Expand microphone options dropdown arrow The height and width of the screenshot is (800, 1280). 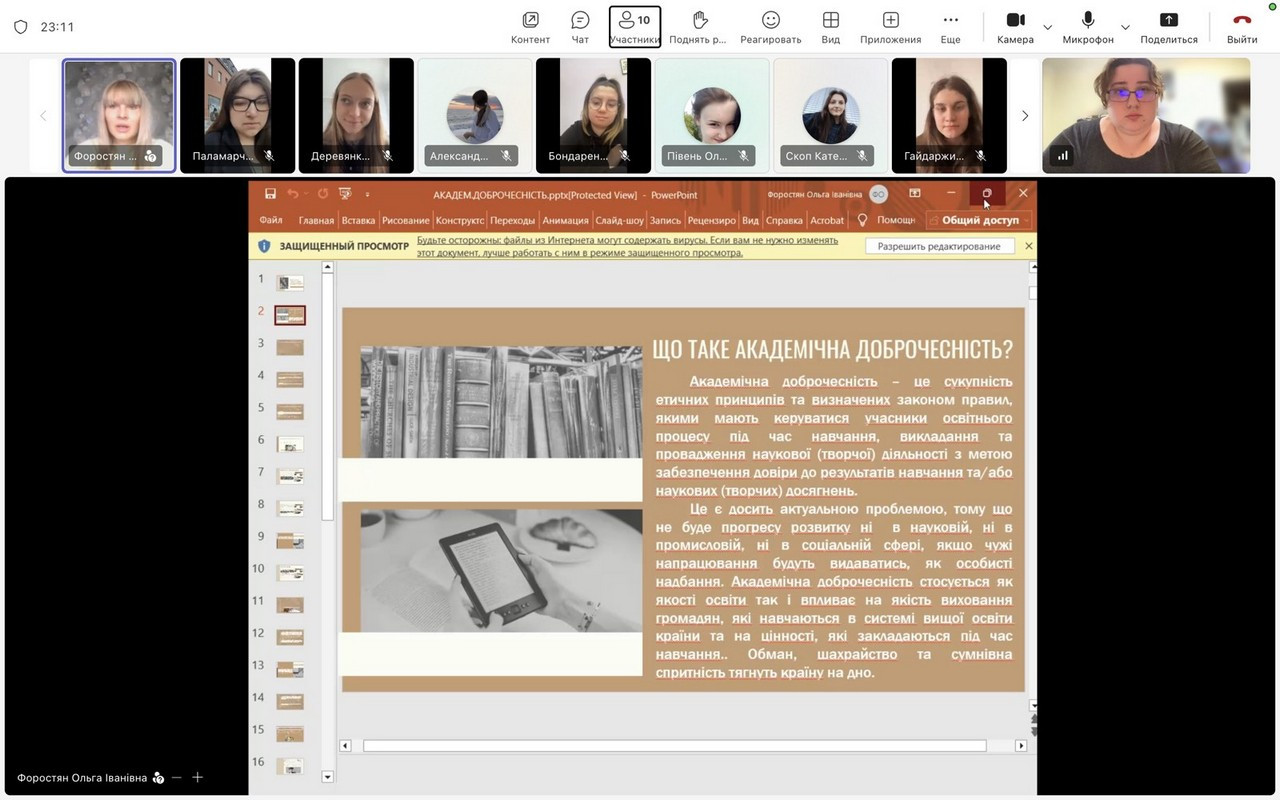pyautogui.click(x=1125, y=27)
